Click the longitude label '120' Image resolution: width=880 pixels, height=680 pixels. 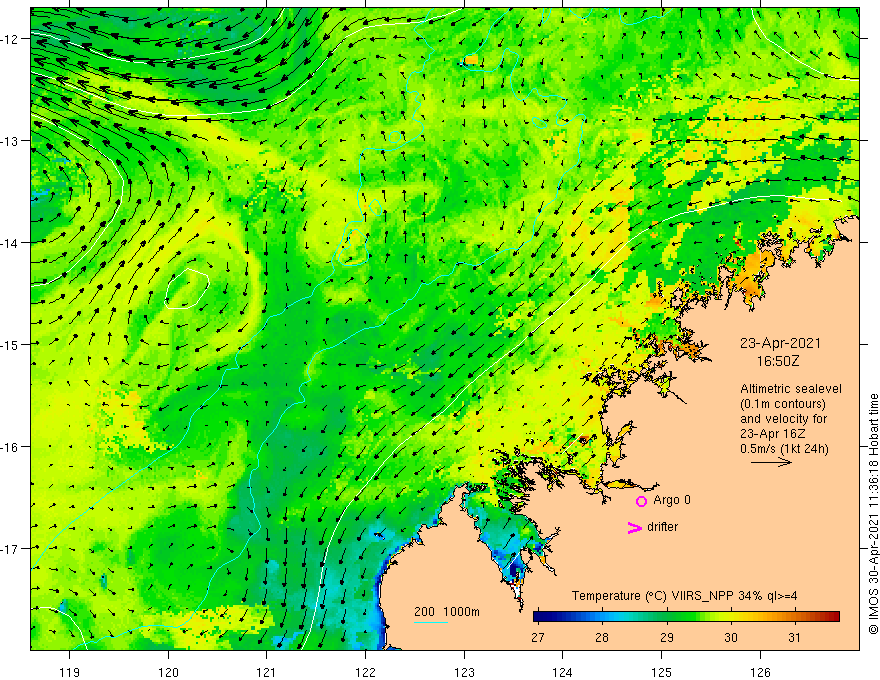168,672
